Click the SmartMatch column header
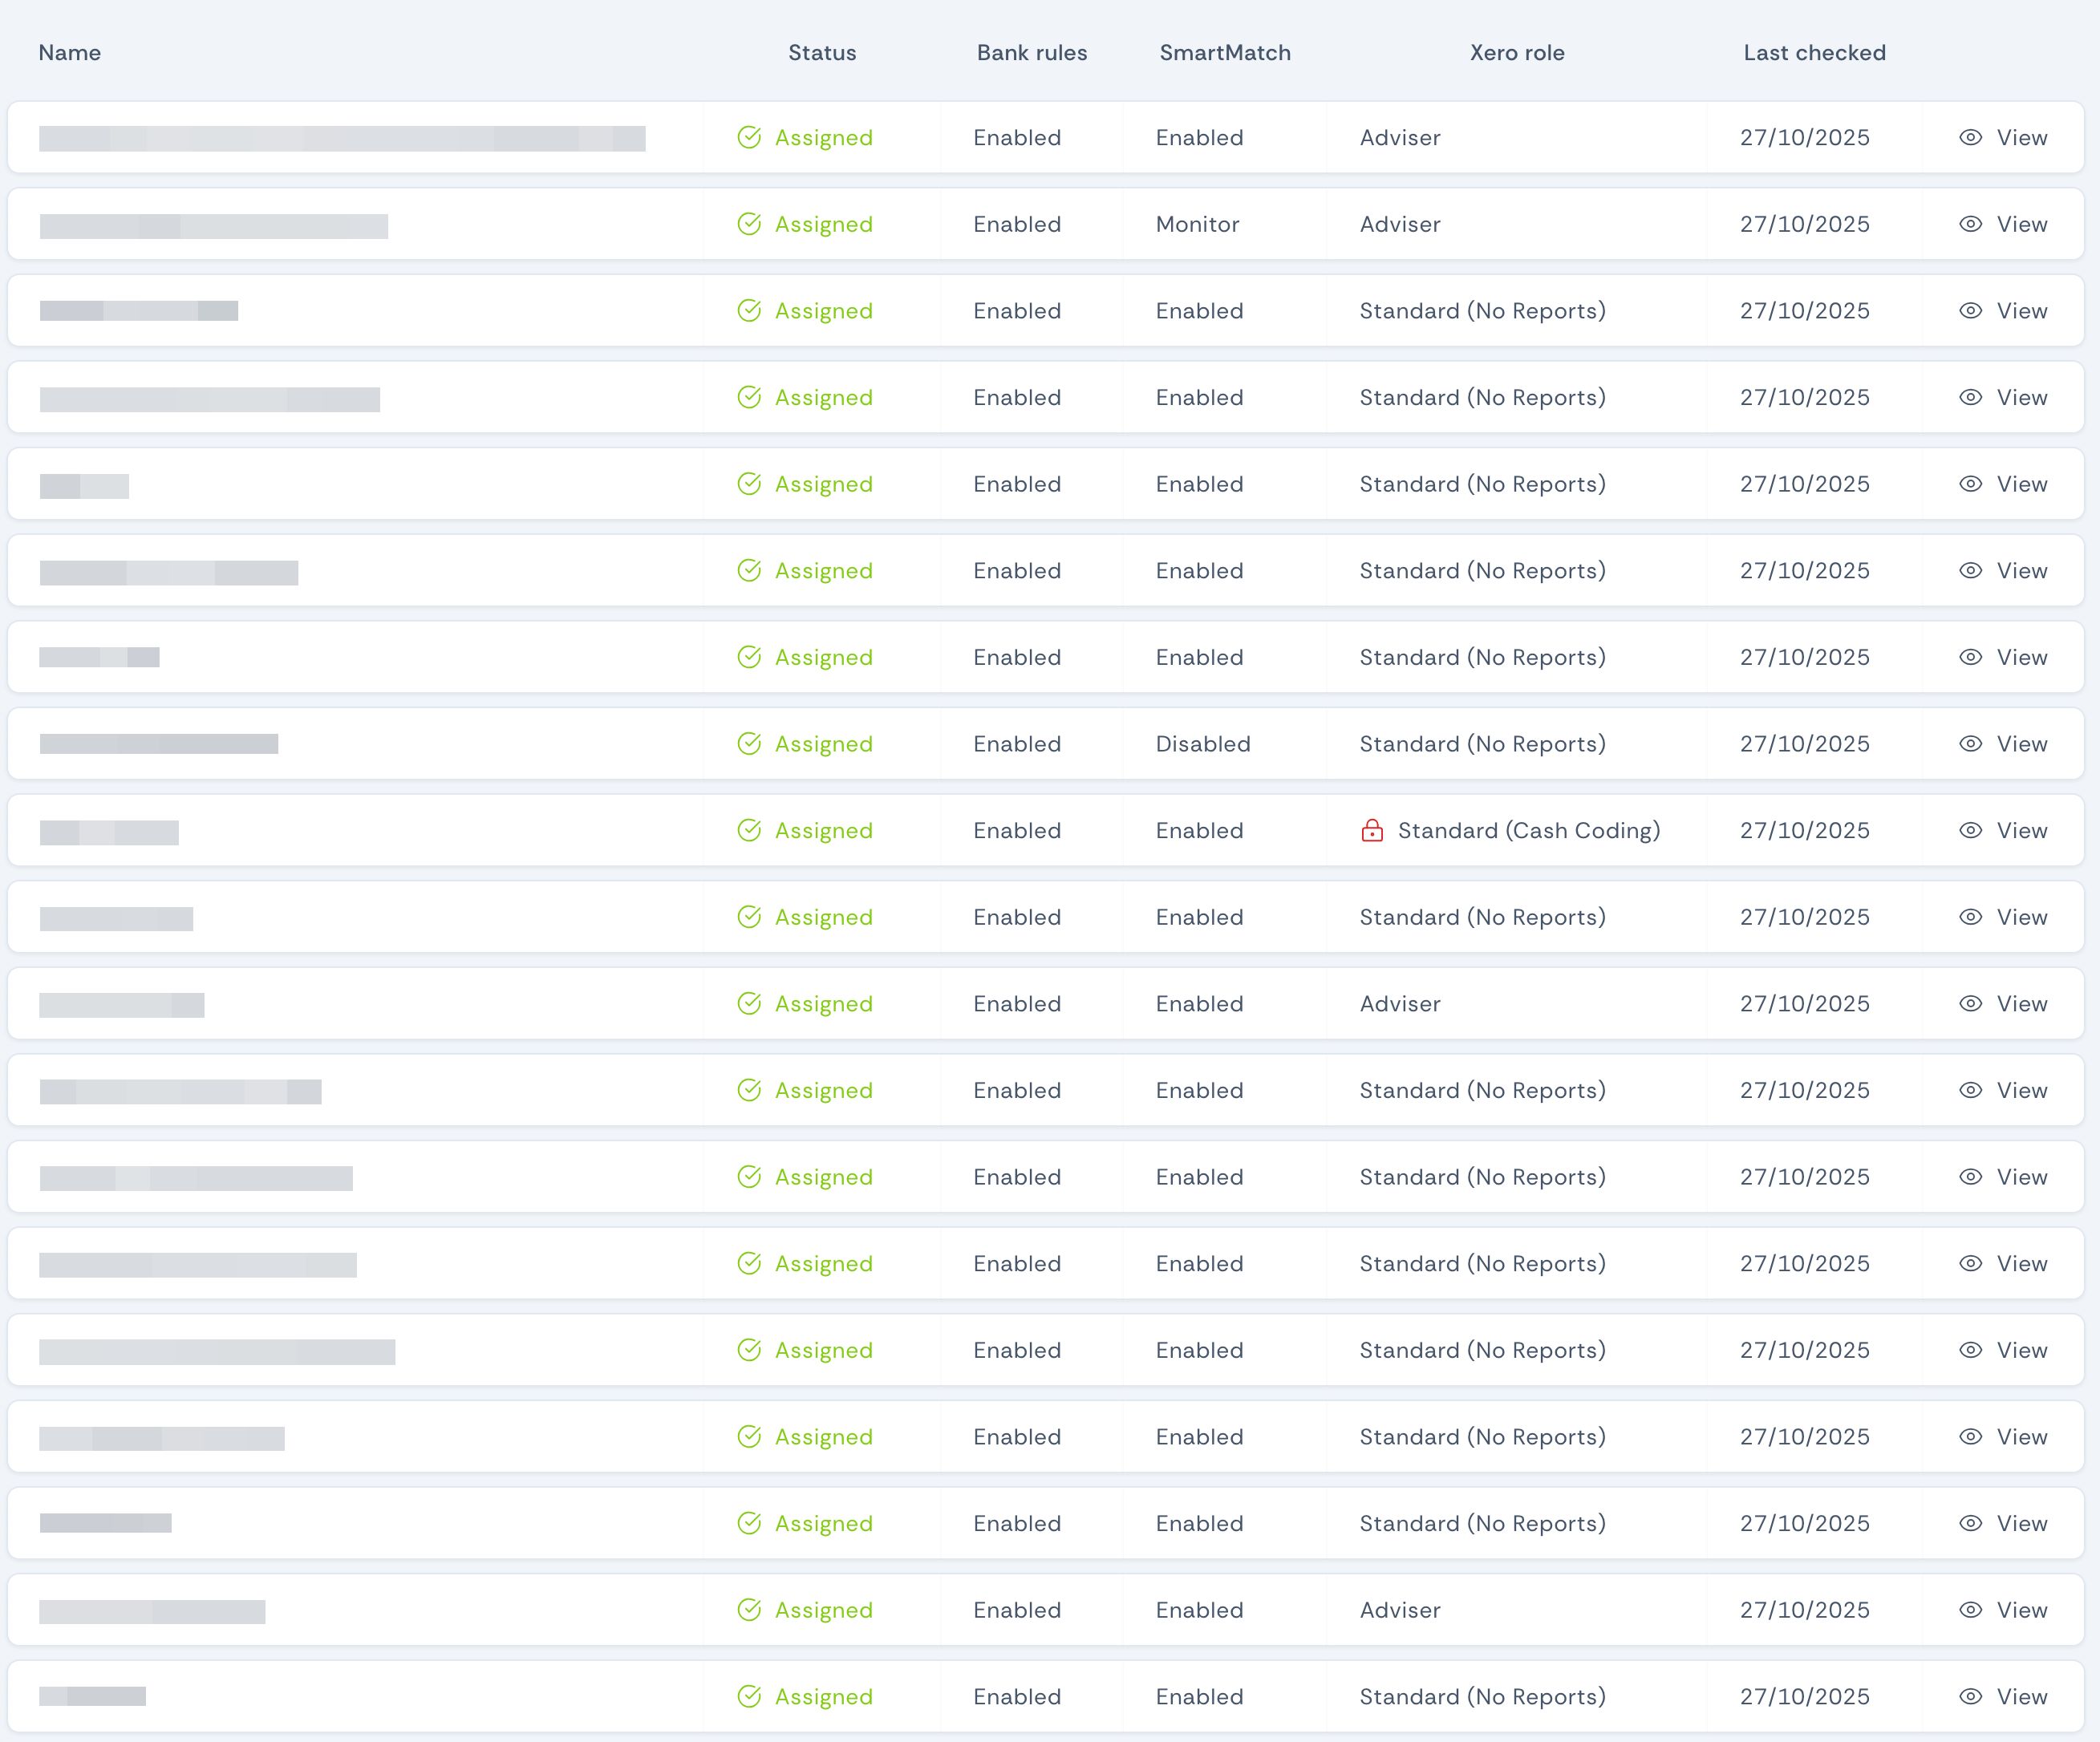The height and width of the screenshot is (1742, 2100). [1225, 52]
